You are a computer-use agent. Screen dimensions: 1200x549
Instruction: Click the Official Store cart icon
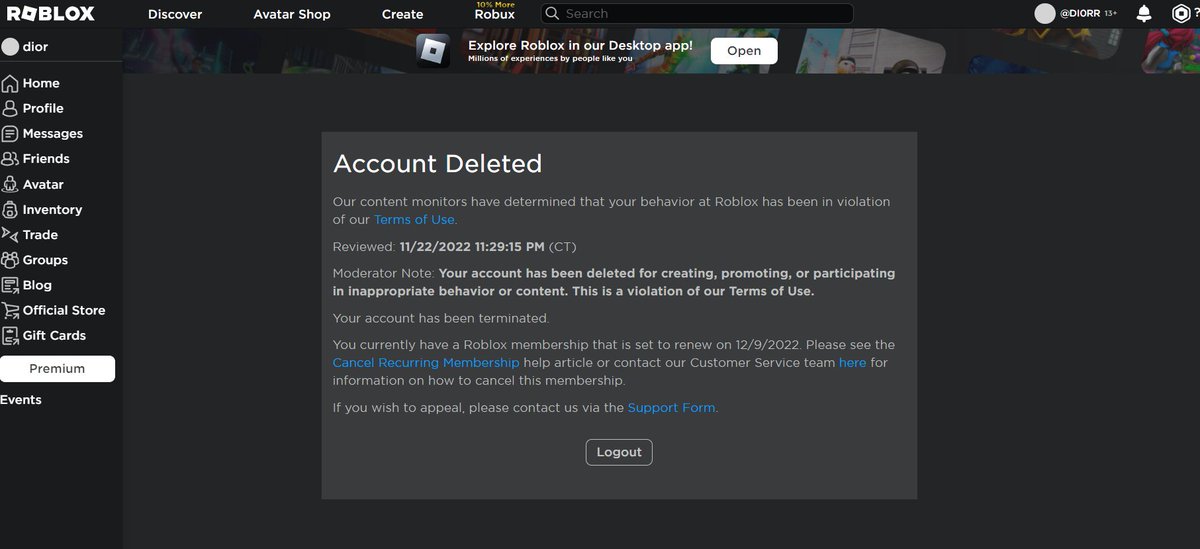(10, 310)
